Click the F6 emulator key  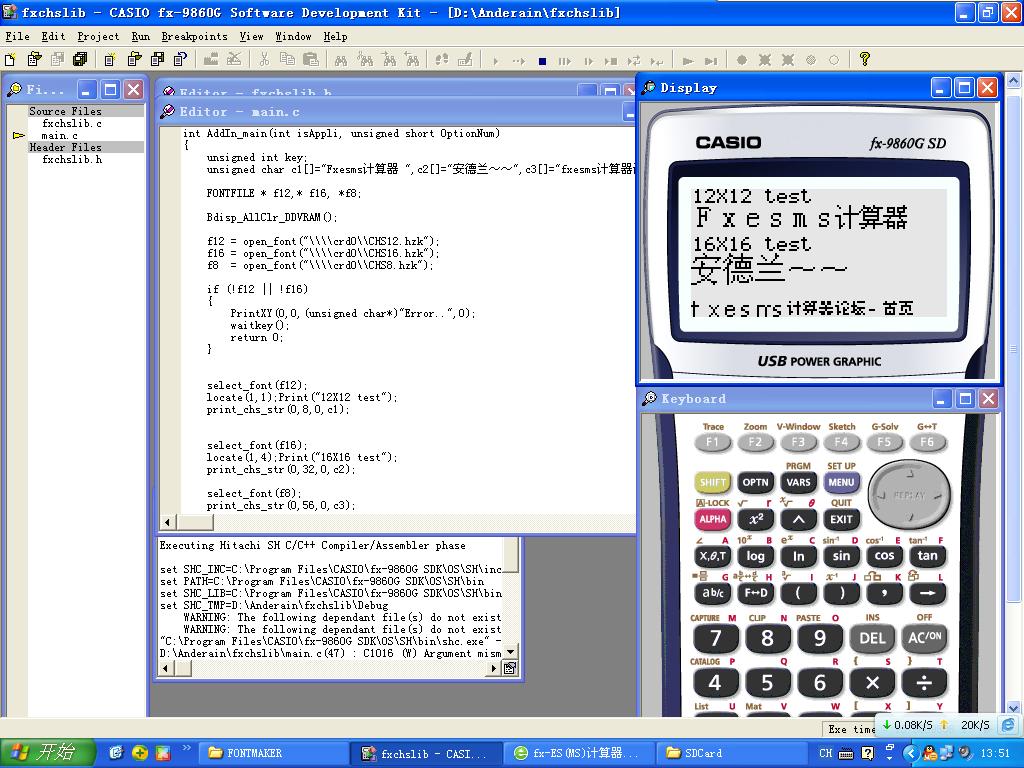pos(927,443)
